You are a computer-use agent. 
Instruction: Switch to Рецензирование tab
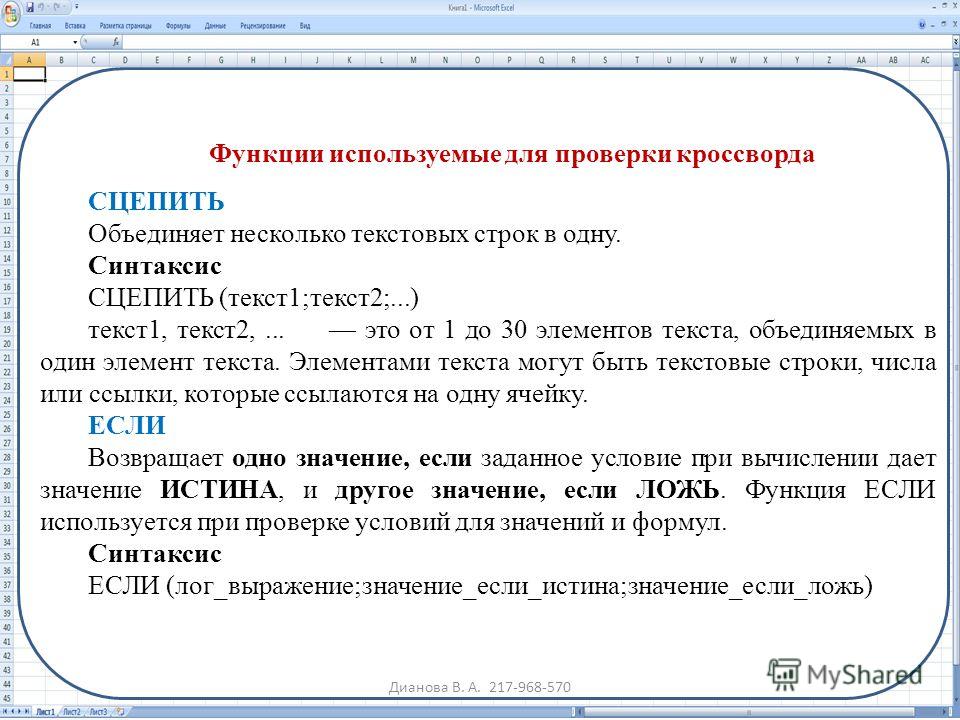263,26
